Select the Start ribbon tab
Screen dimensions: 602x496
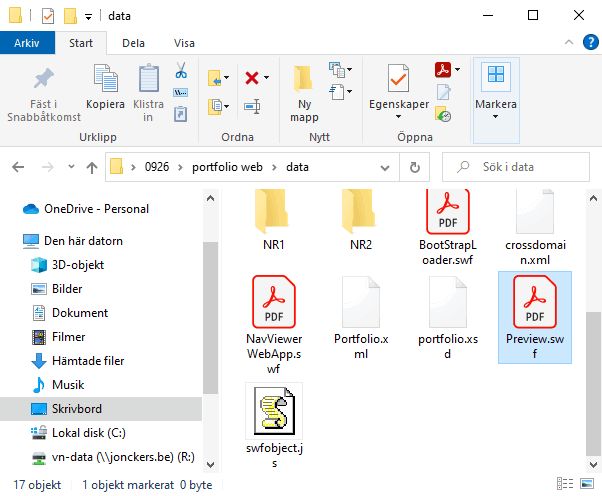[81, 43]
